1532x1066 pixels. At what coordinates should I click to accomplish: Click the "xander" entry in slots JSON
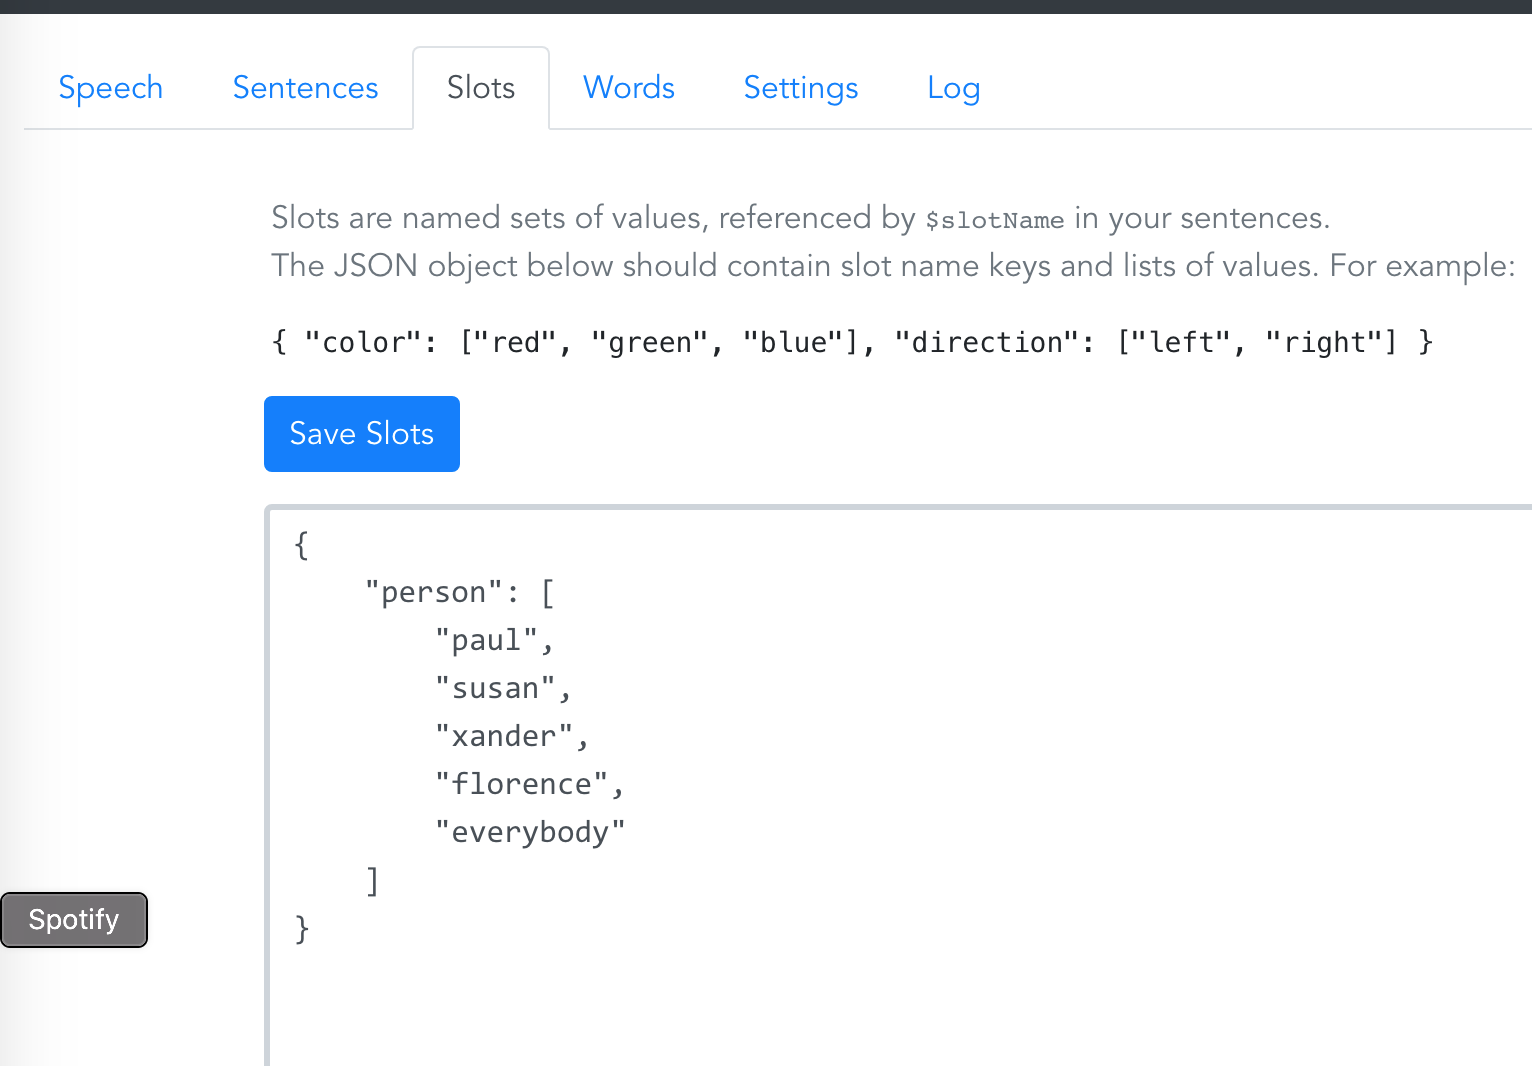504,736
